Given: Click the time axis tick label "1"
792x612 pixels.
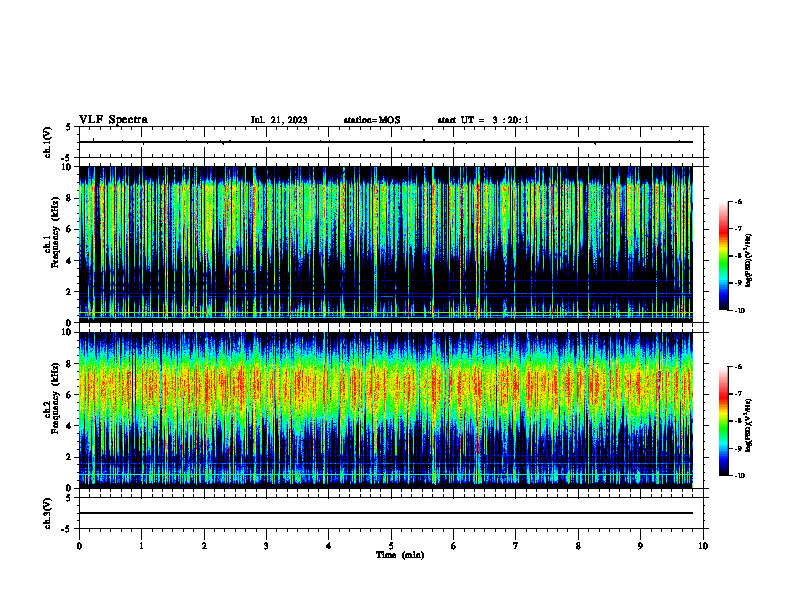Looking at the screenshot, I should click(141, 546).
